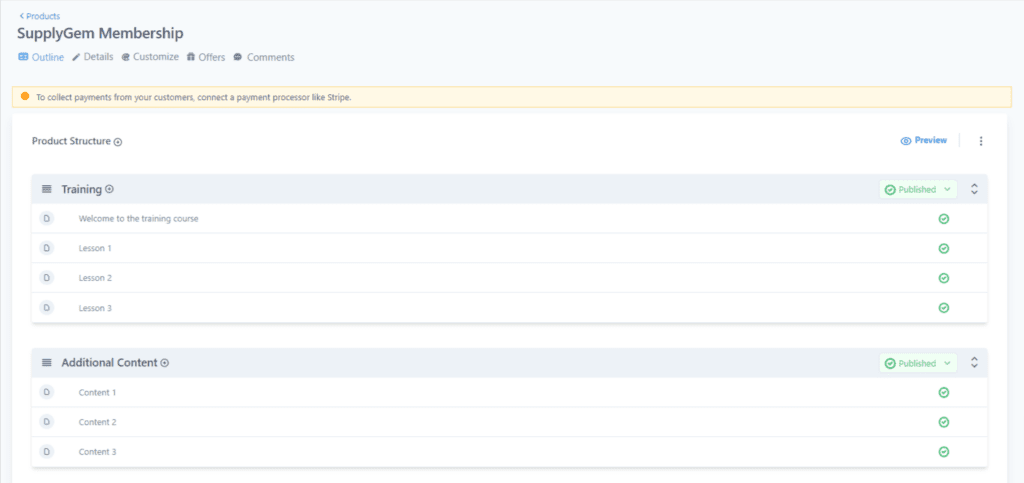1024x483 pixels.
Task: Click the plus icon next to Additional Content
Action: (165, 363)
